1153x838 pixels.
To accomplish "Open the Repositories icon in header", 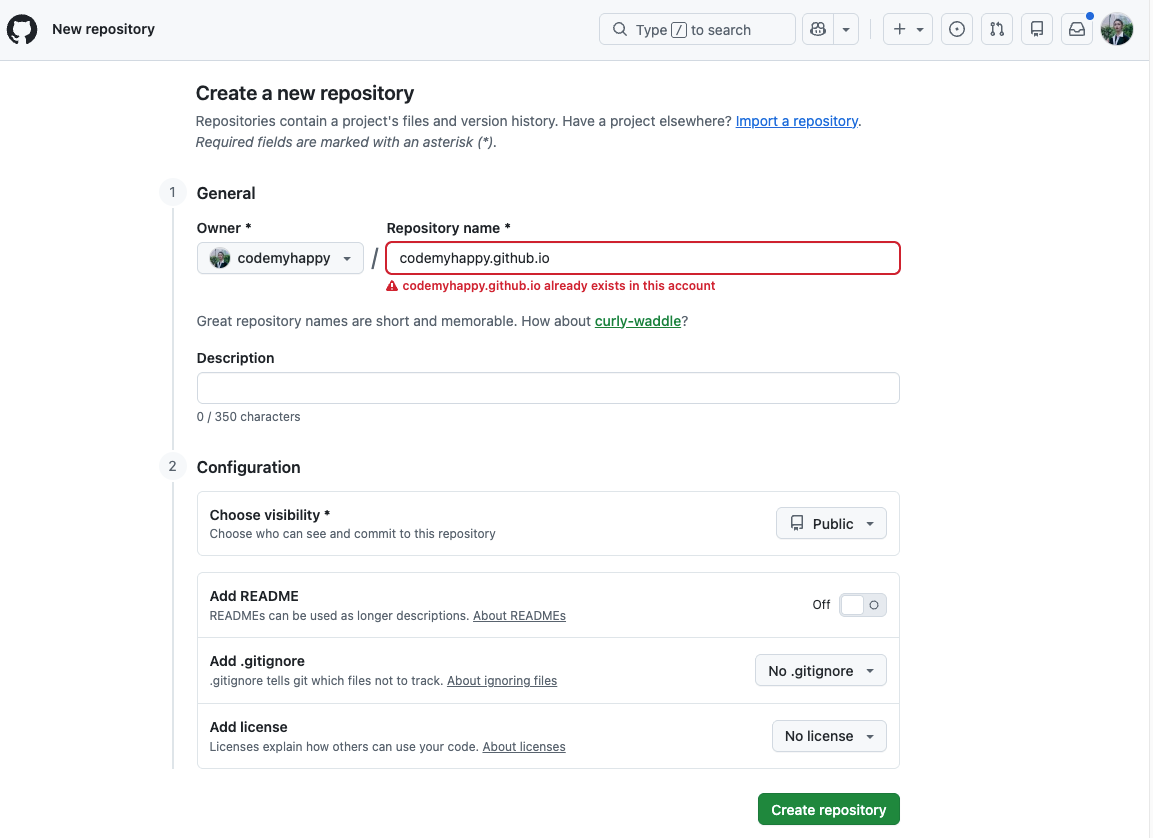I will tap(1037, 29).
